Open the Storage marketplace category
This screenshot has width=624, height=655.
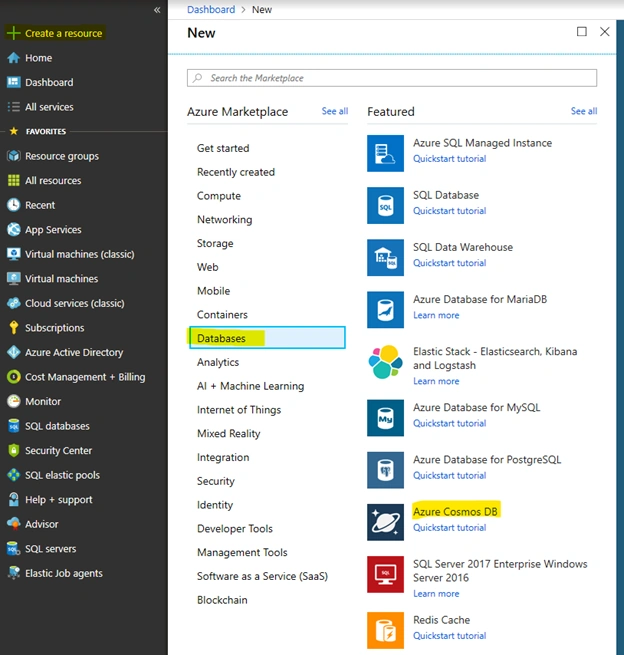click(x=215, y=244)
